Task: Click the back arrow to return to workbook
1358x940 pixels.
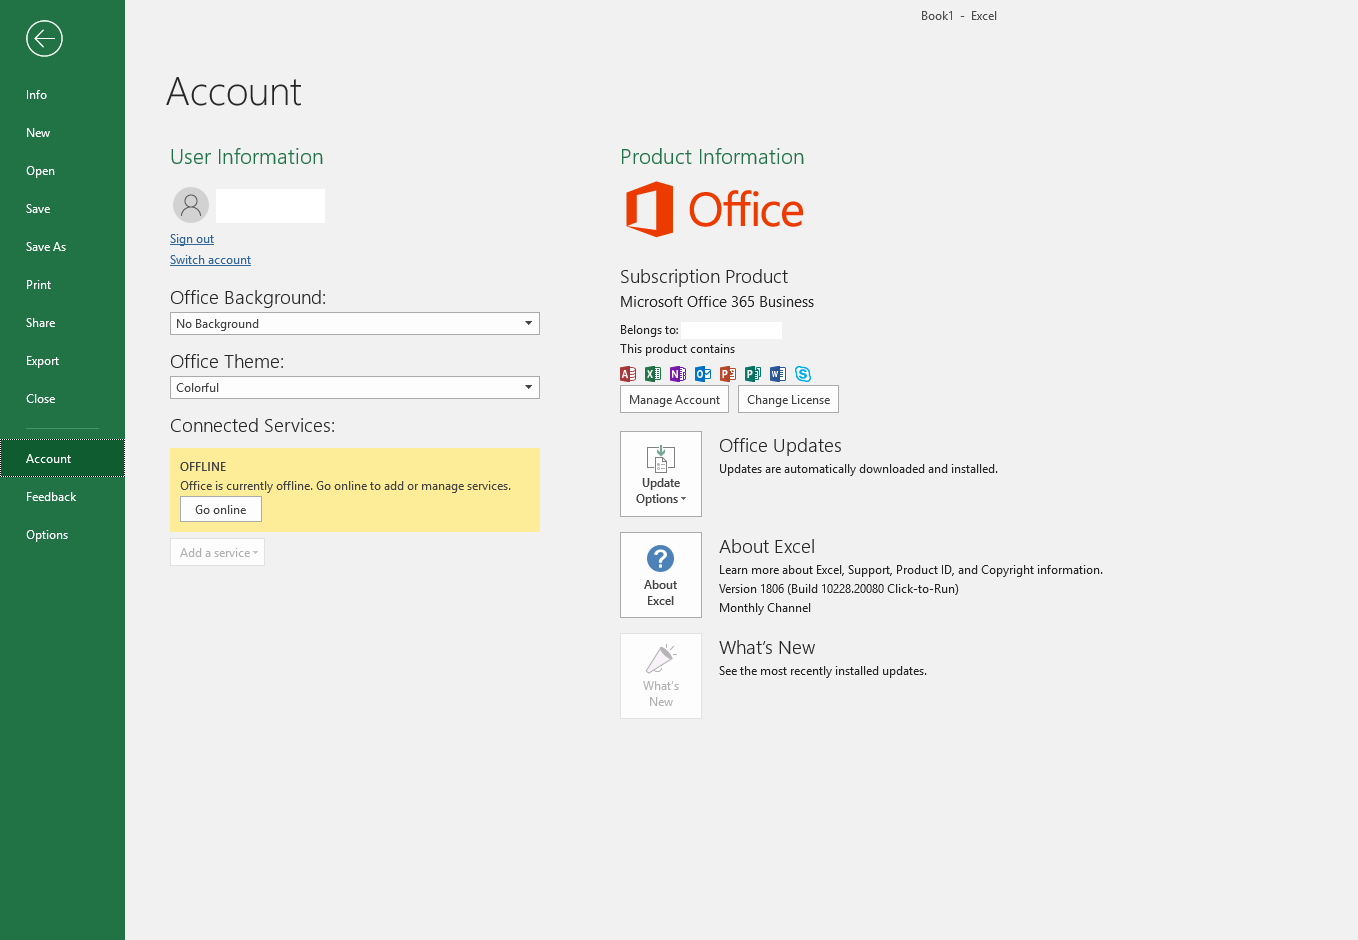Action: click(x=44, y=39)
